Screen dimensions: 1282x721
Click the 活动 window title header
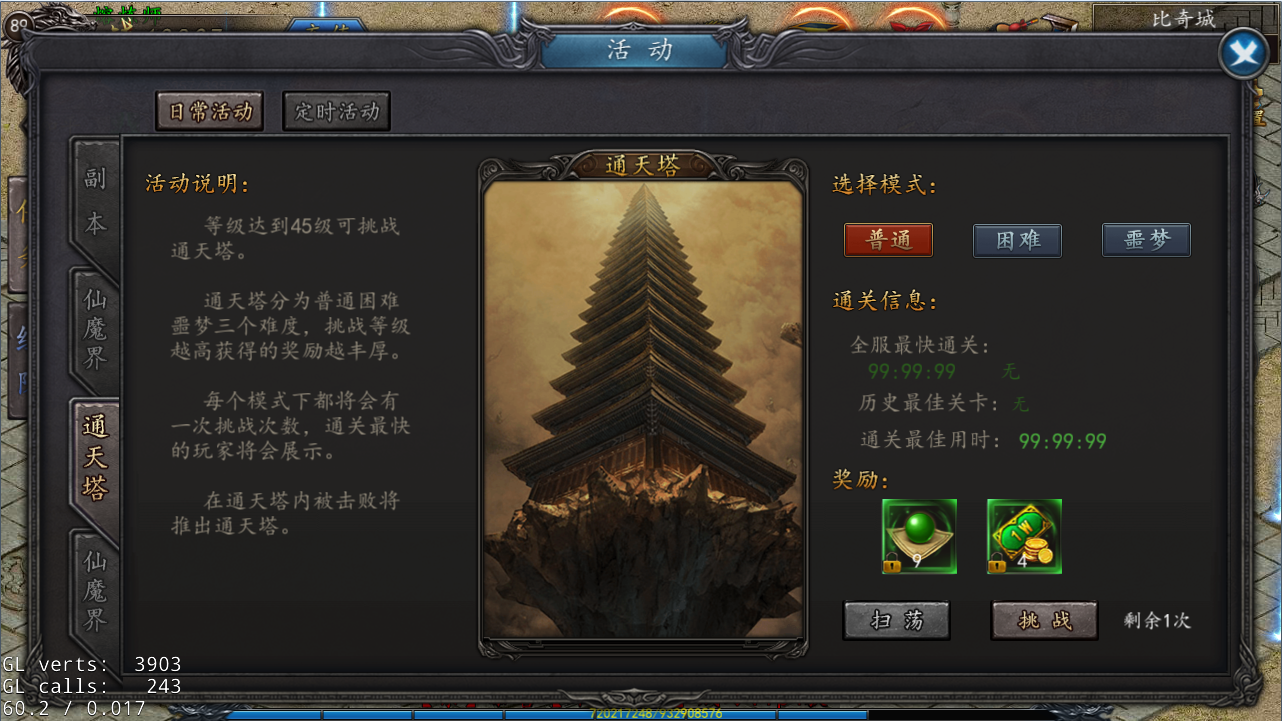(640, 50)
